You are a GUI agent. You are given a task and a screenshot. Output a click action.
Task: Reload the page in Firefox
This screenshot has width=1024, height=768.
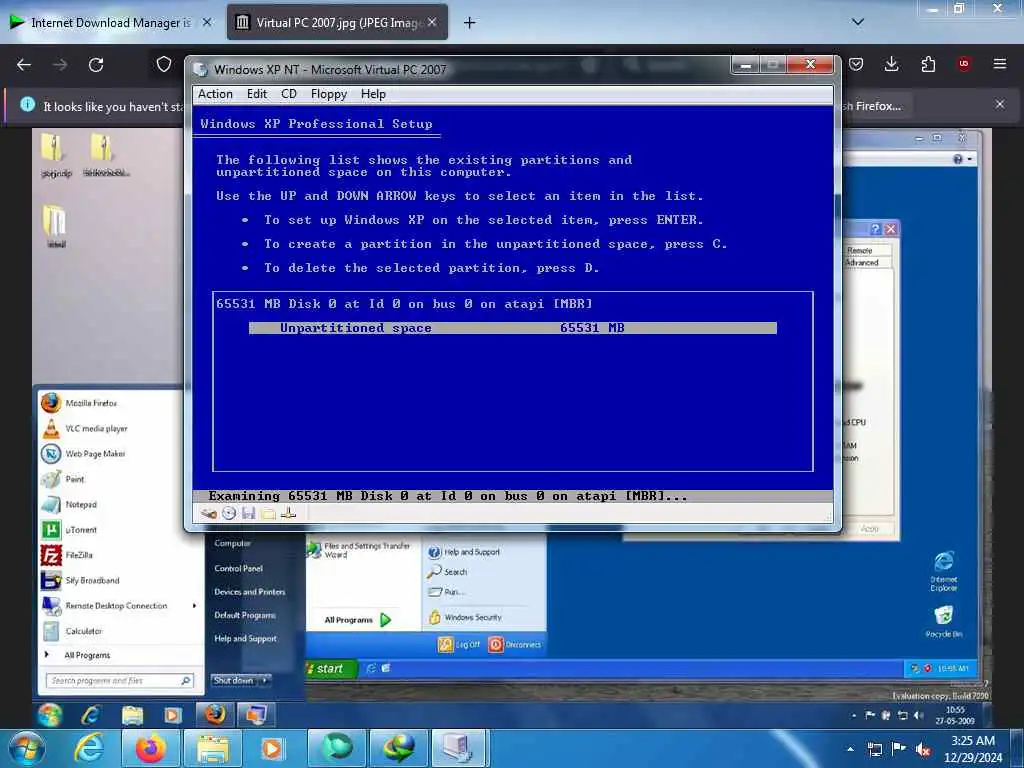pos(96,65)
